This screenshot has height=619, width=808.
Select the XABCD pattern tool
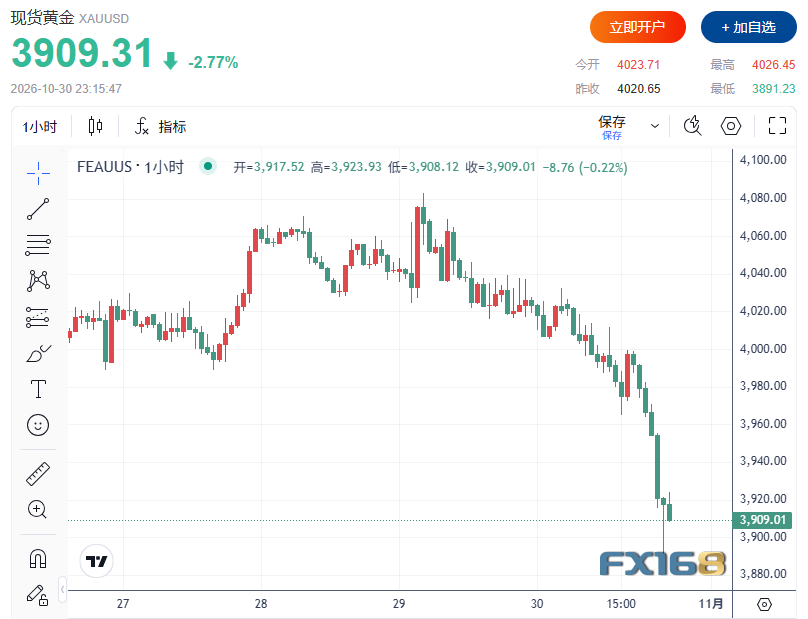point(38,281)
